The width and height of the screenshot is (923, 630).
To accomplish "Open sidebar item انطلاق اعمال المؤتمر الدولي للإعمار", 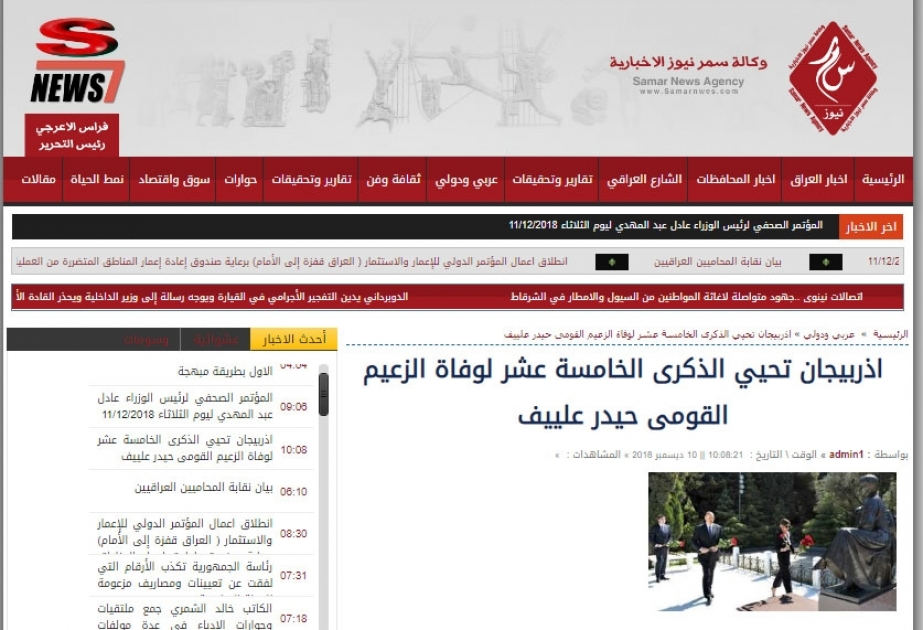I will [185, 532].
